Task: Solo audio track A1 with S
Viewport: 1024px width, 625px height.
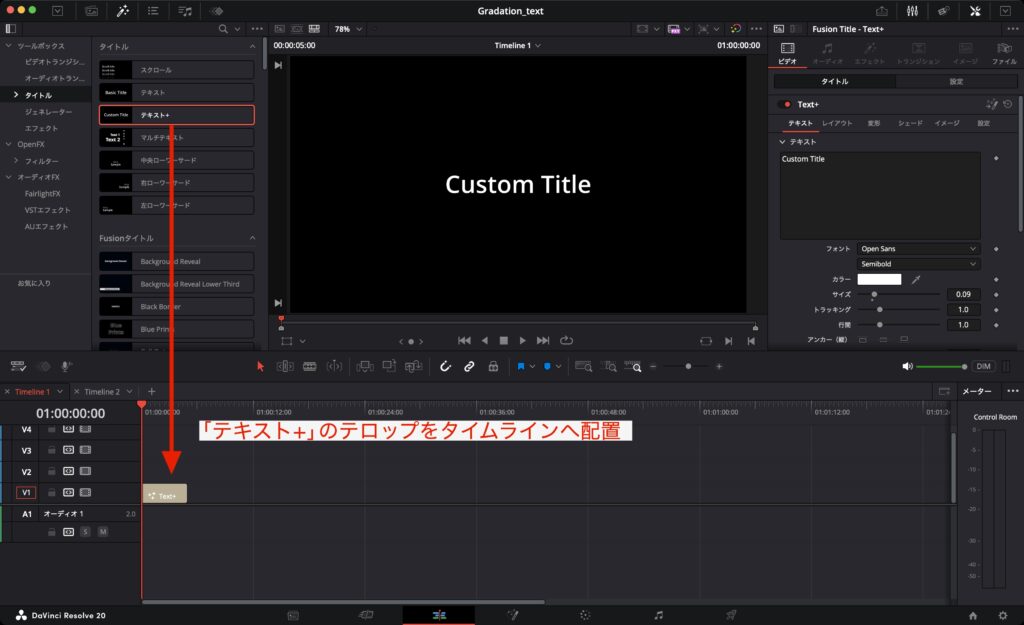Action: click(x=86, y=532)
